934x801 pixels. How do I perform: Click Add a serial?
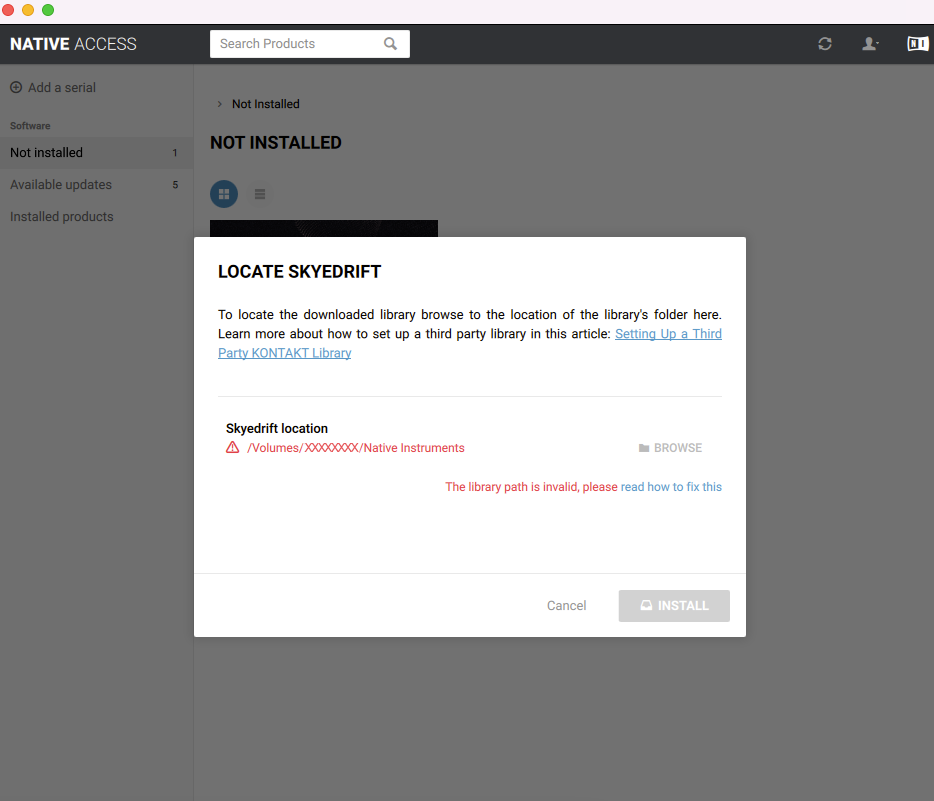(53, 88)
